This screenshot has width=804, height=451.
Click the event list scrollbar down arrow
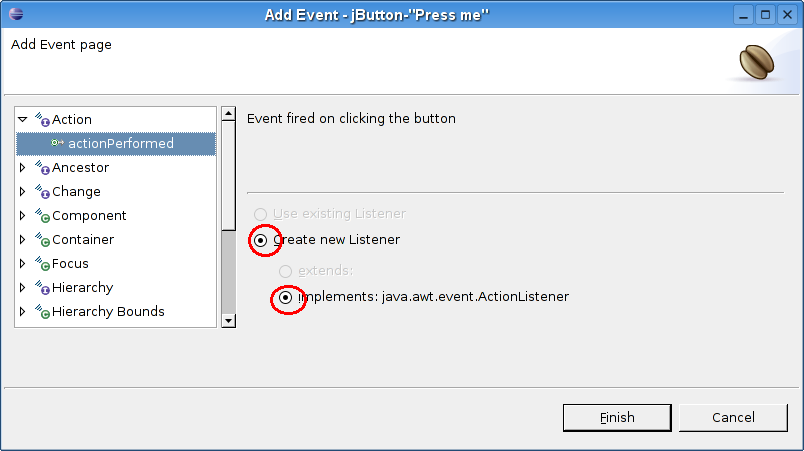point(229,321)
